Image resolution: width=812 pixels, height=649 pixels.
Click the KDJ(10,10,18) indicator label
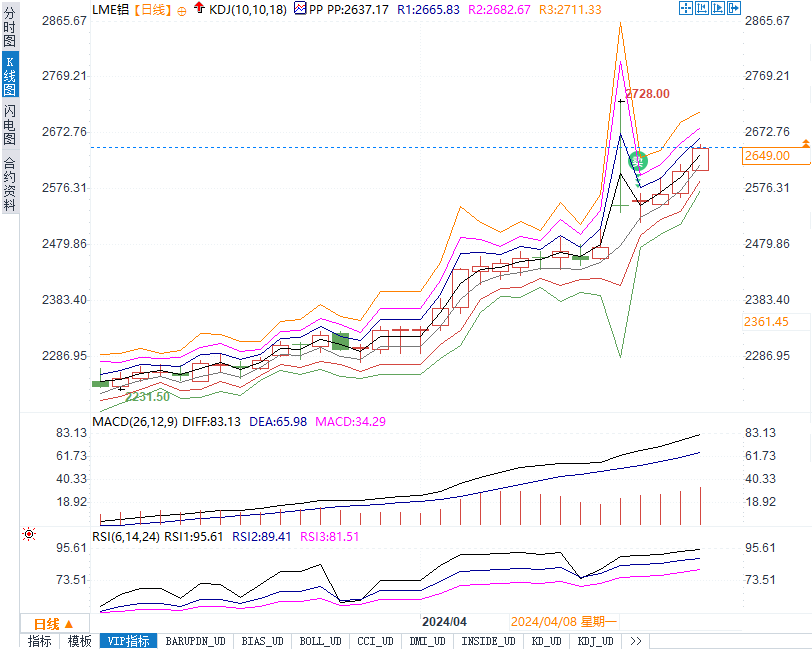click(248, 9)
